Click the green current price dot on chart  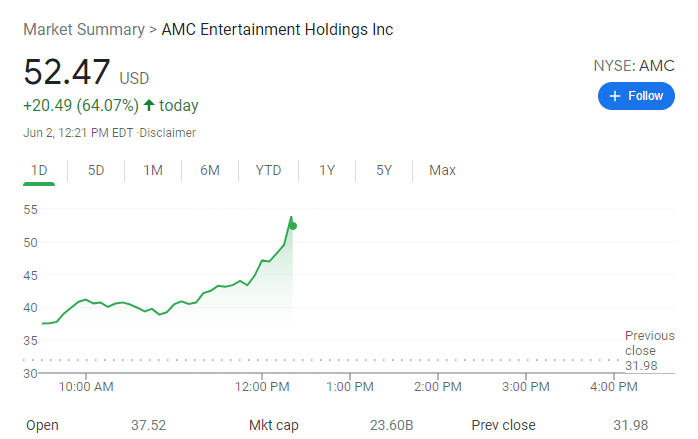[292, 225]
